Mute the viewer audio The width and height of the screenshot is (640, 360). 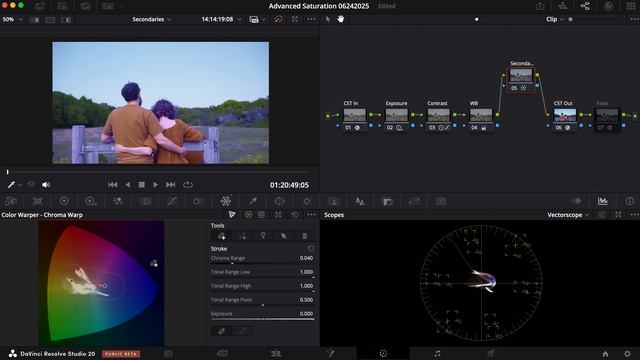click(46, 185)
